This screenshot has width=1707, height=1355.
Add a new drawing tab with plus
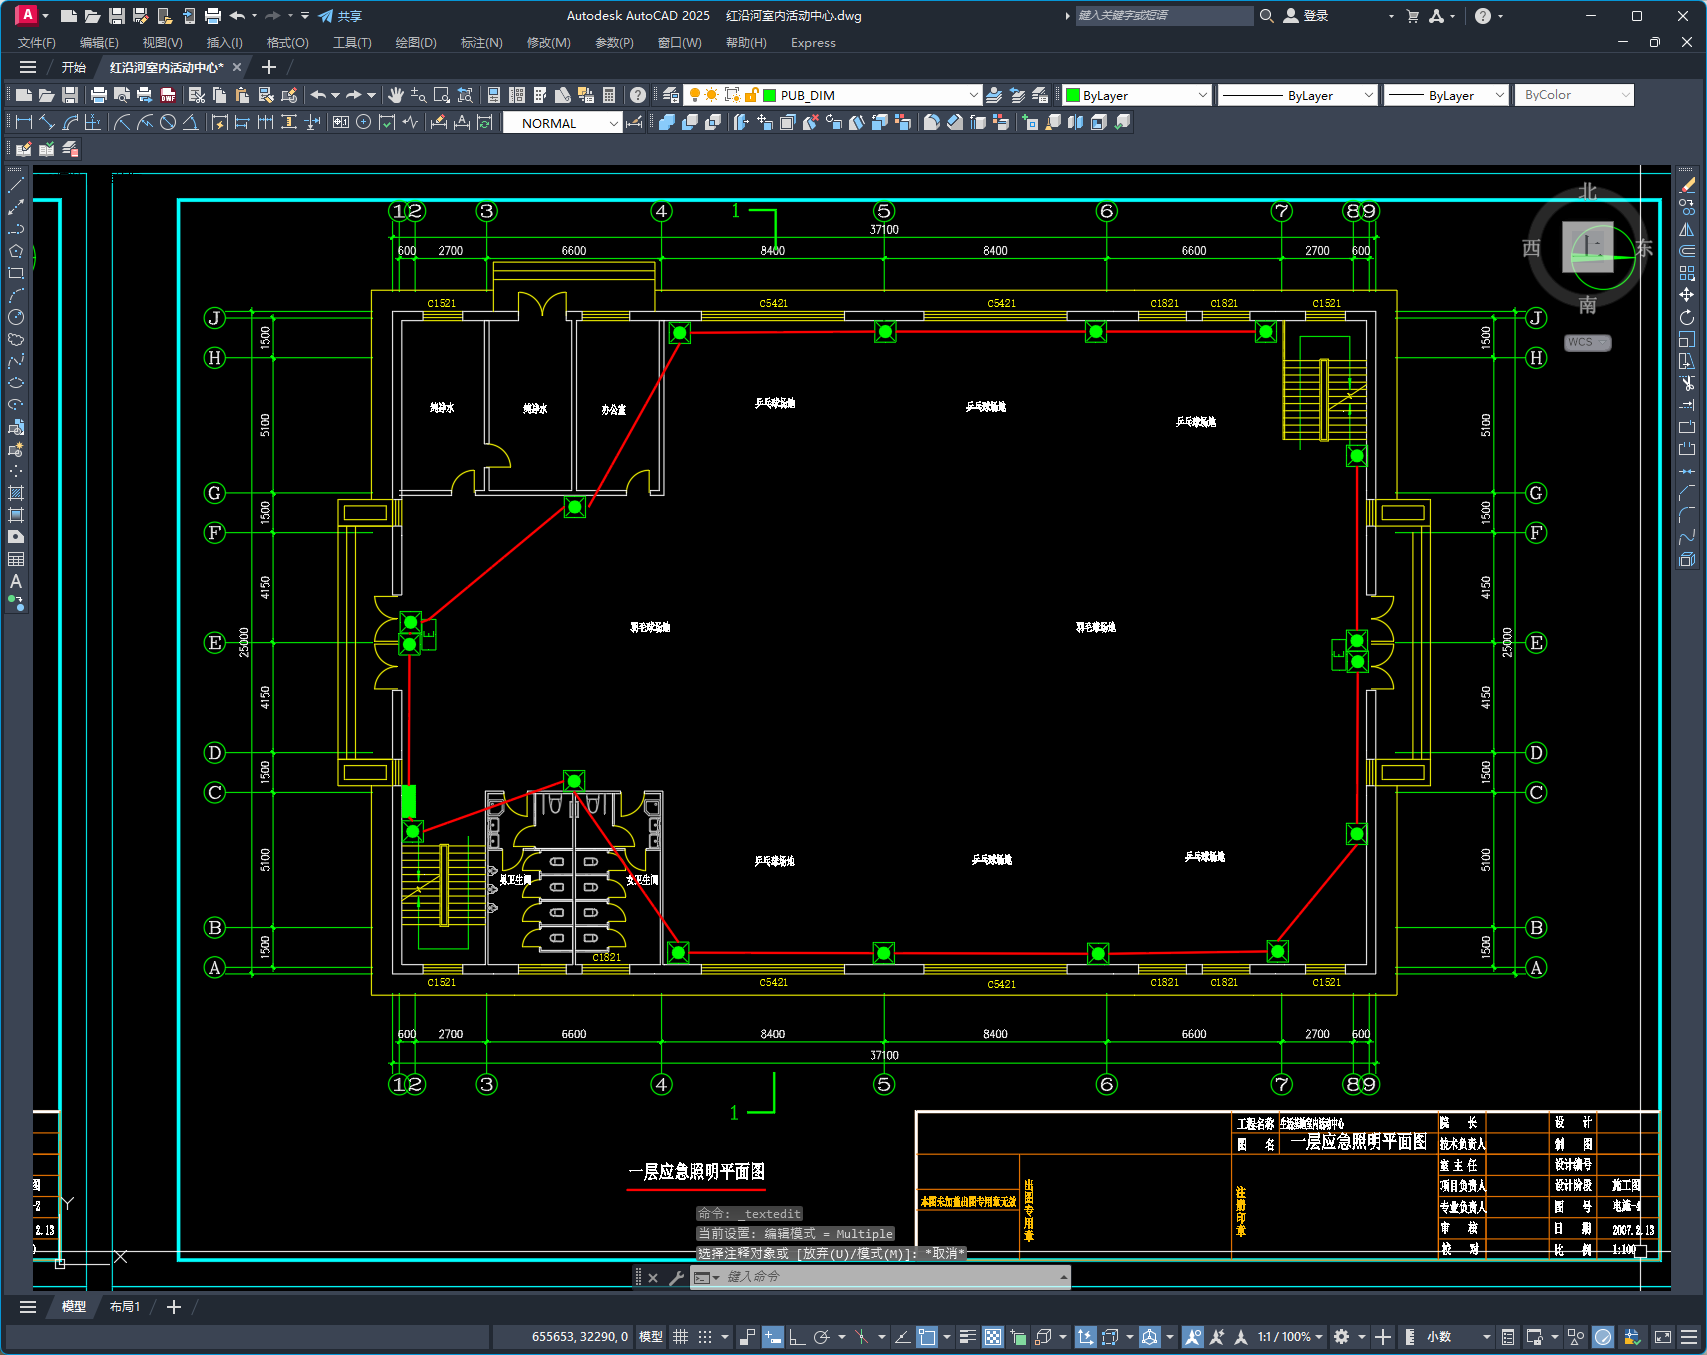tap(268, 67)
